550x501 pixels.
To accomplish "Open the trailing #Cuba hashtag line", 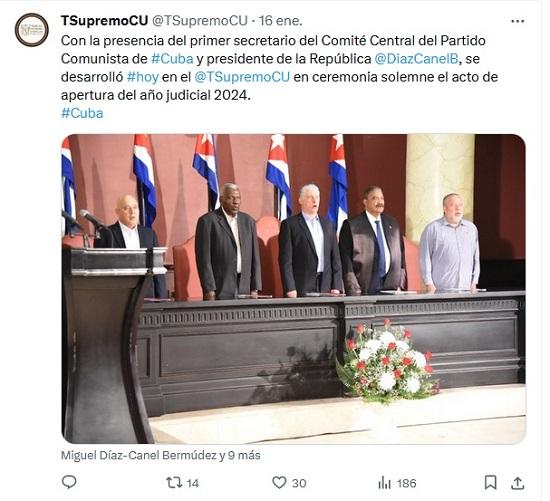I will coord(82,113).
